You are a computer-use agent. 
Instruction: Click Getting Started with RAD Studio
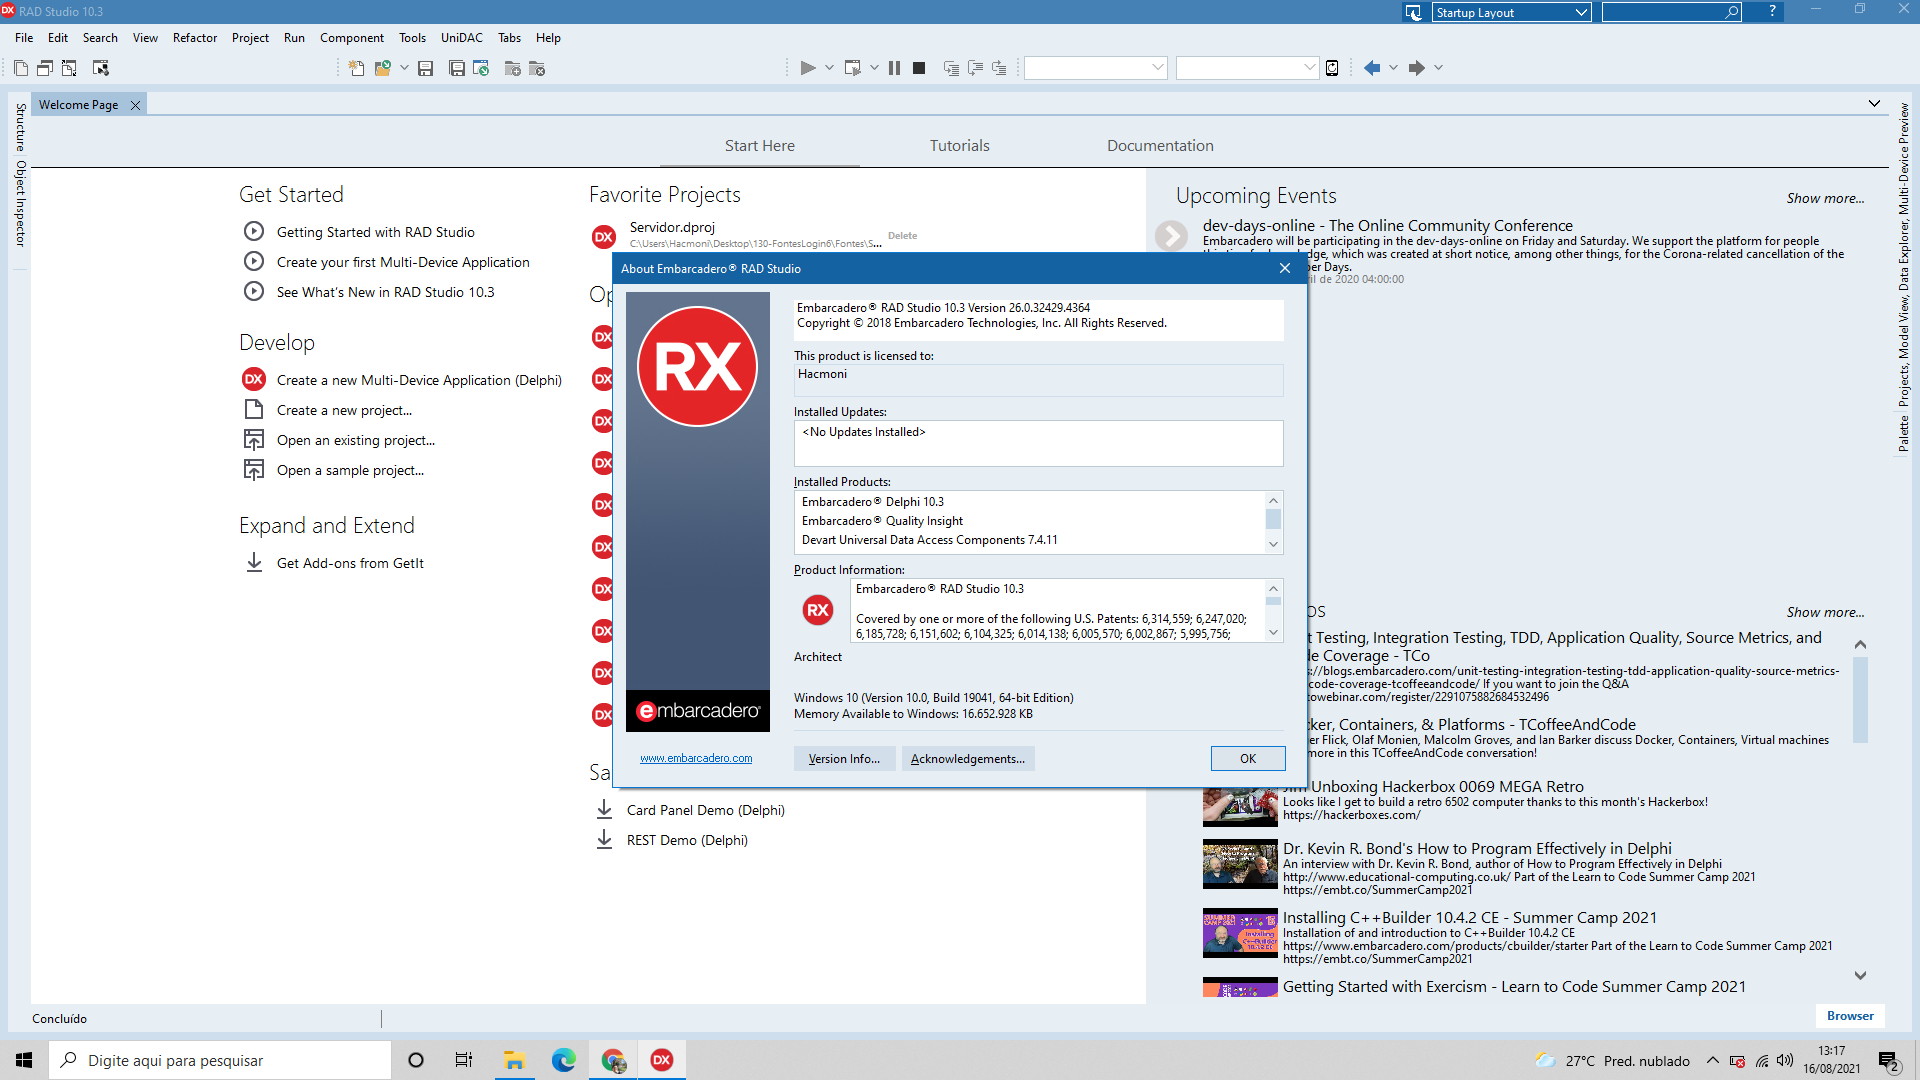[376, 232]
